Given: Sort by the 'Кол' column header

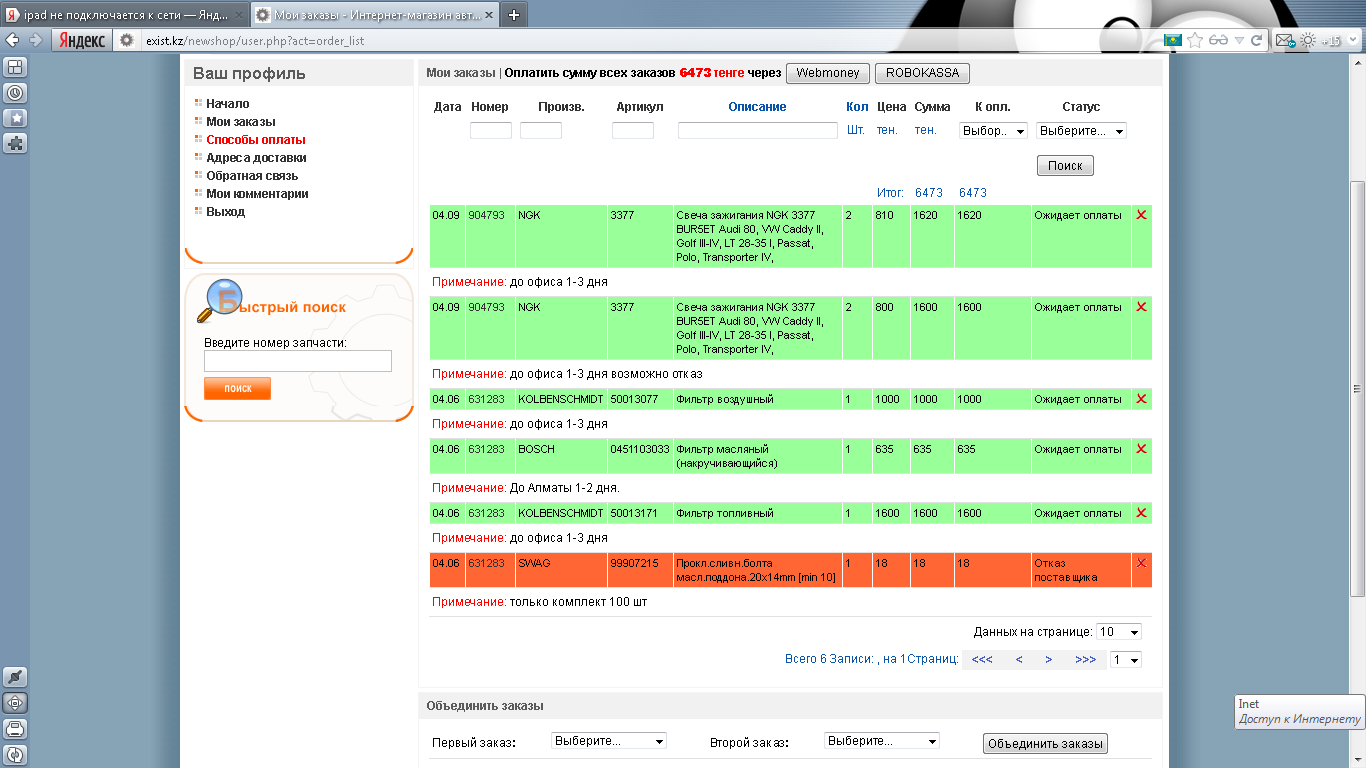Looking at the screenshot, I should click(857, 107).
